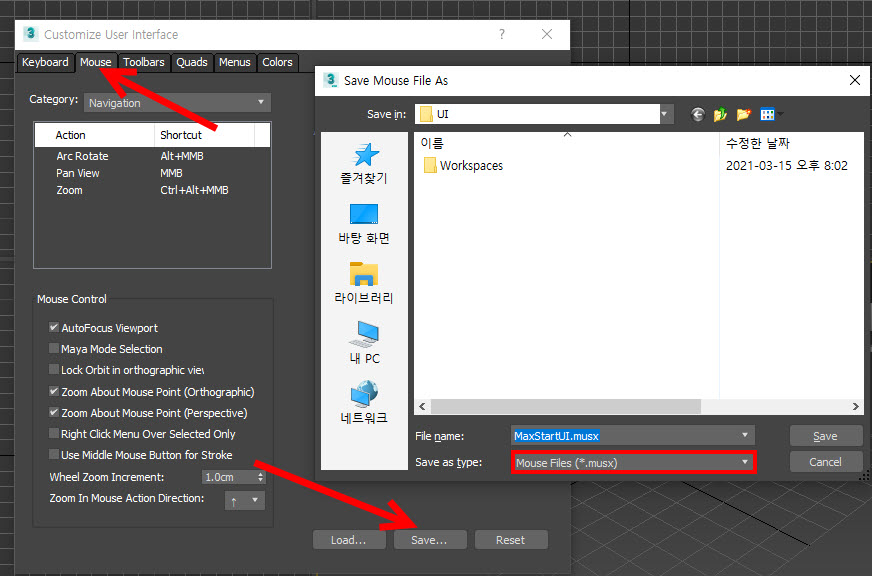Viewport: 872px width, 576px height.
Task: Click the help question mark in Customize dialog
Action: (502, 34)
